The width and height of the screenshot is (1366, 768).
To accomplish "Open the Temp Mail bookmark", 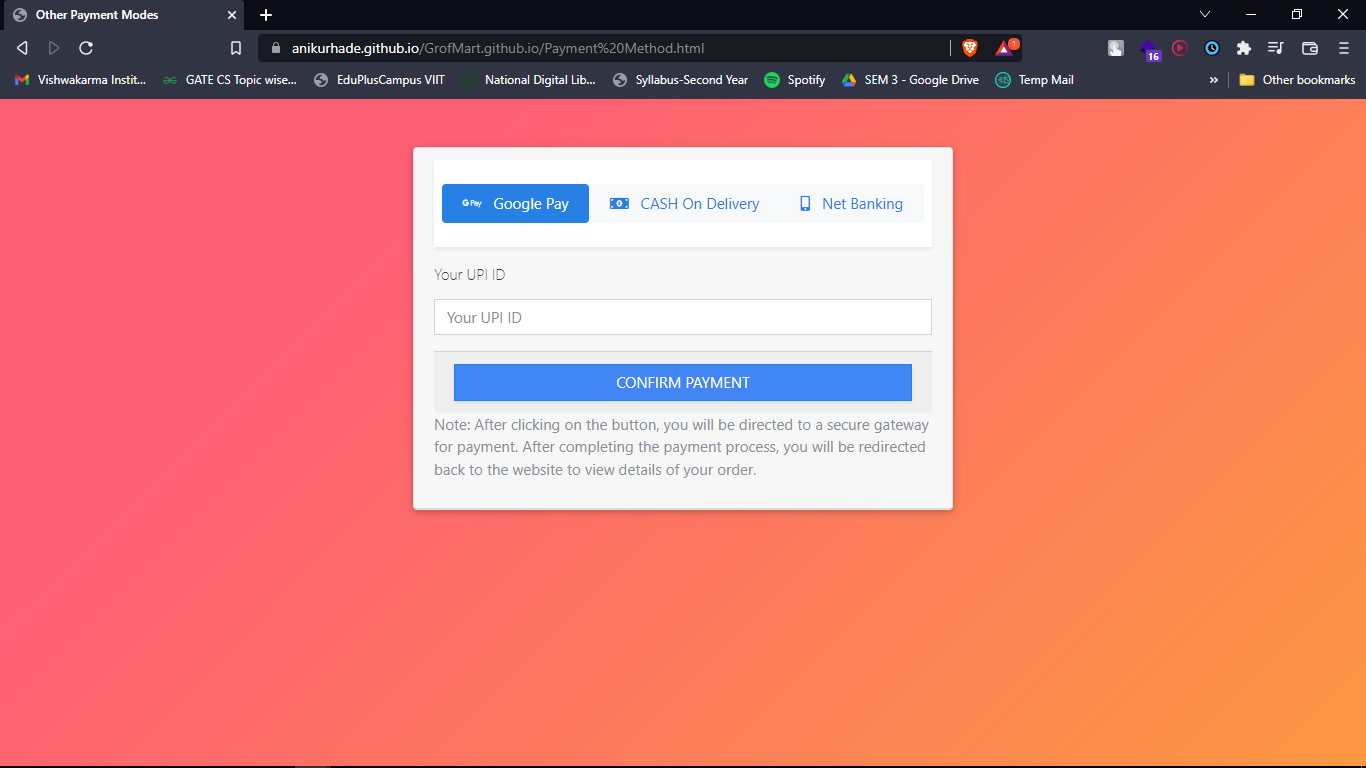I will click(x=1034, y=80).
